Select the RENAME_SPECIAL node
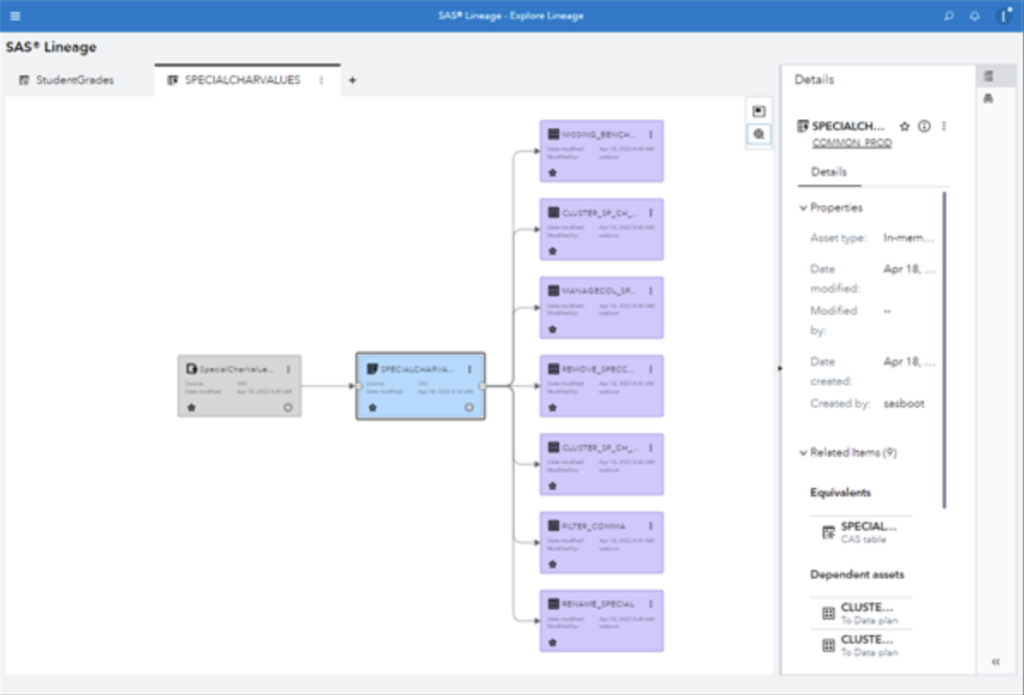 pyautogui.click(x=601, y=621)
